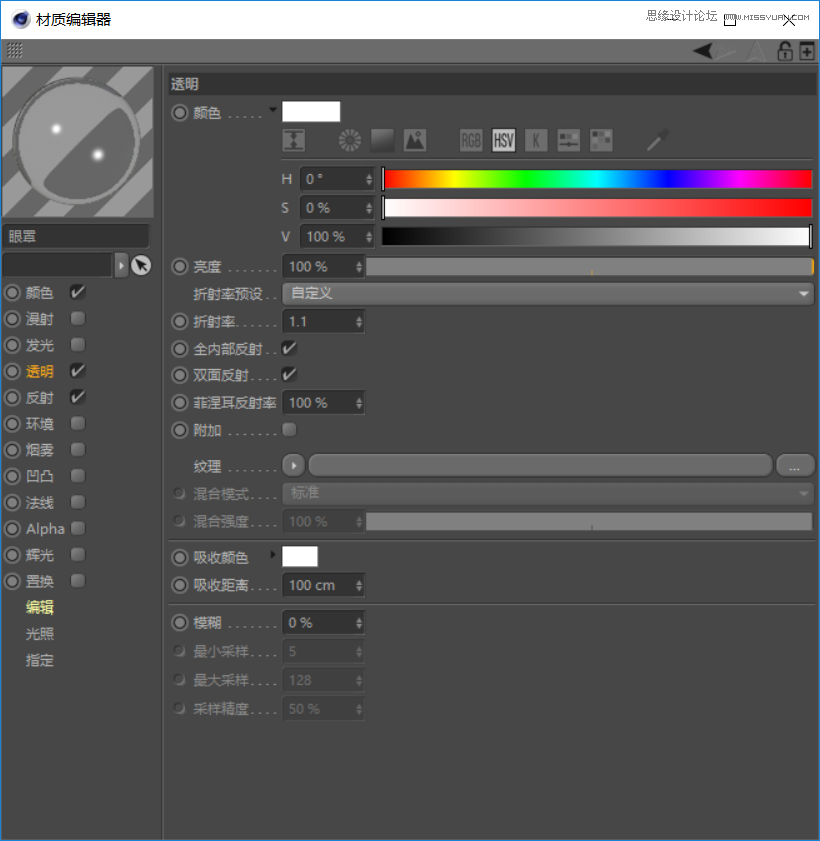820x841 pixels.
Task: Switch to the 光照 tab
Action: [40, 633]
